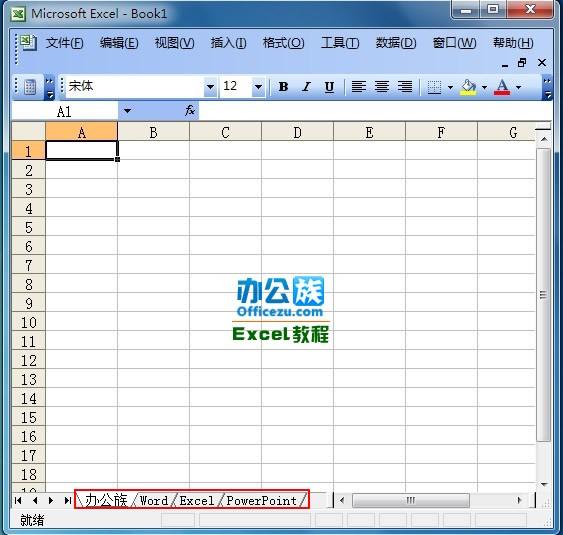Select row 5 header
The image size is (563, 535).
[x=29, y=227]
